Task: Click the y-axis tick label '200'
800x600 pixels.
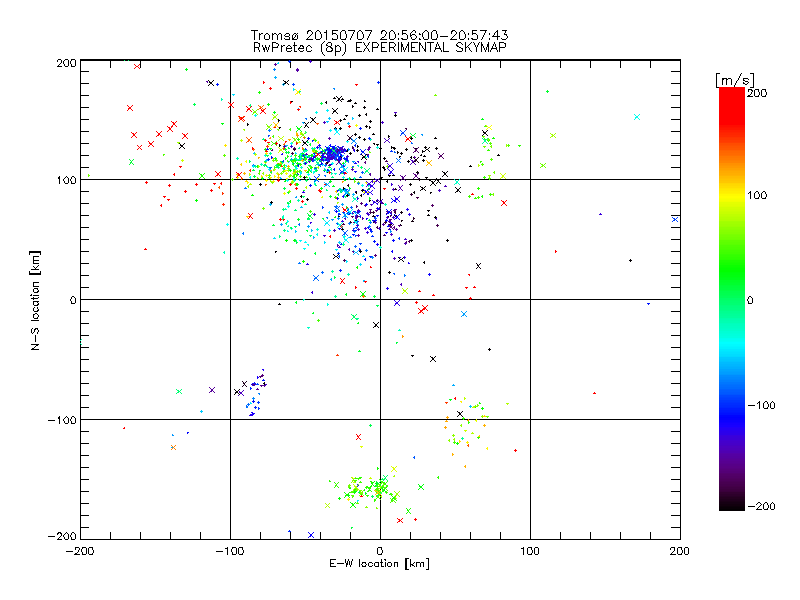Action: click(66, 63)
